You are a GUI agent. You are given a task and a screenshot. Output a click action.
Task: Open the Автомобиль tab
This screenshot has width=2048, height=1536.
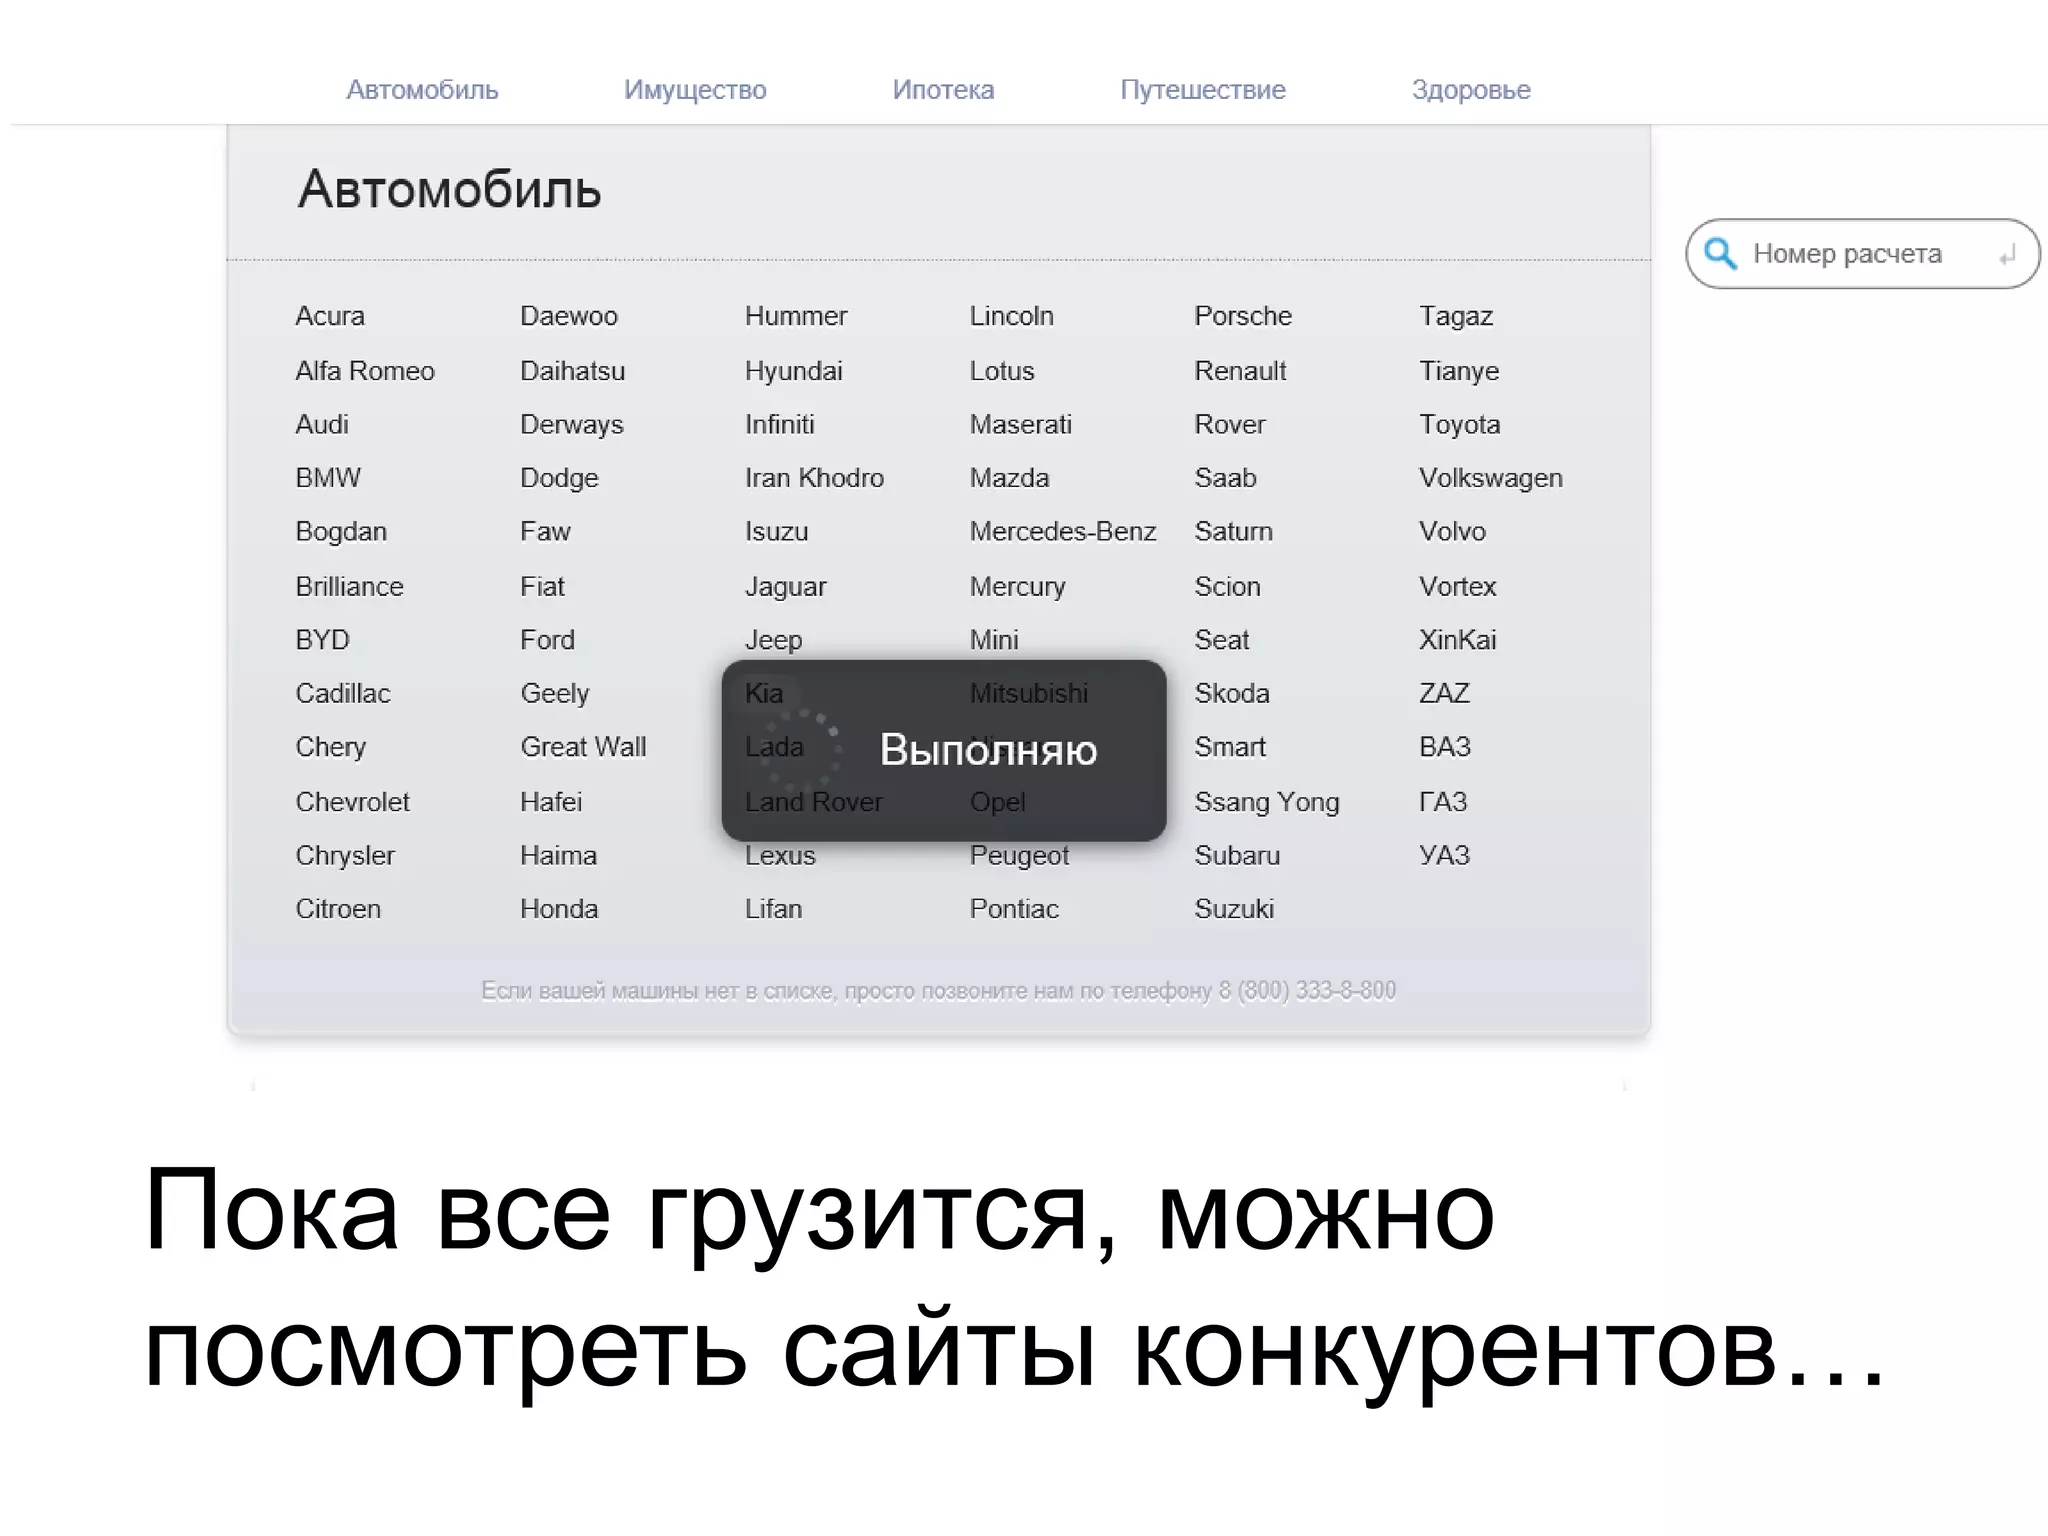422,90
